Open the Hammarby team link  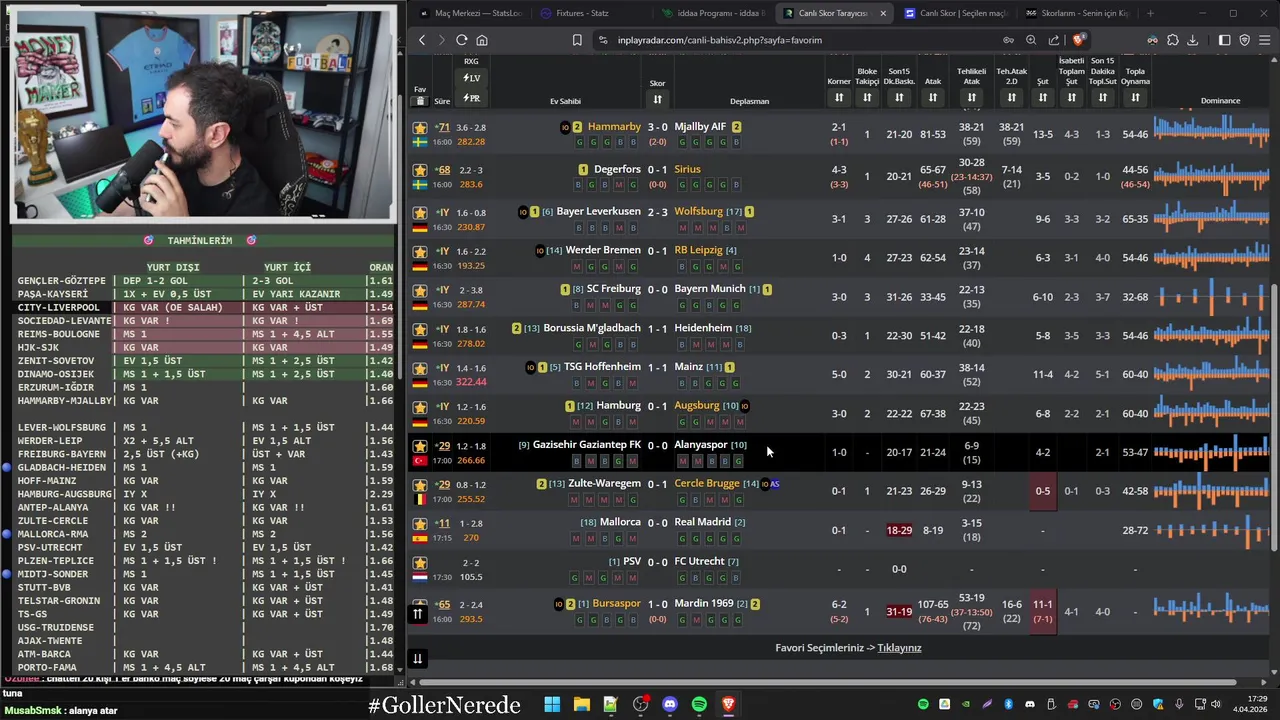click(x=614, y=127)
